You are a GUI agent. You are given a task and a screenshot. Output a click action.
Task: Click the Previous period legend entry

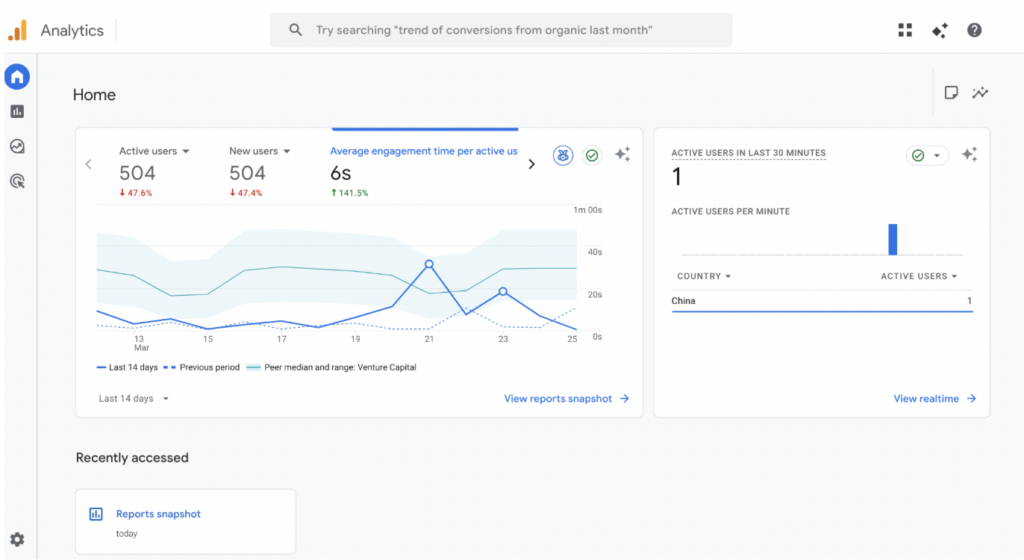point(202,367)
